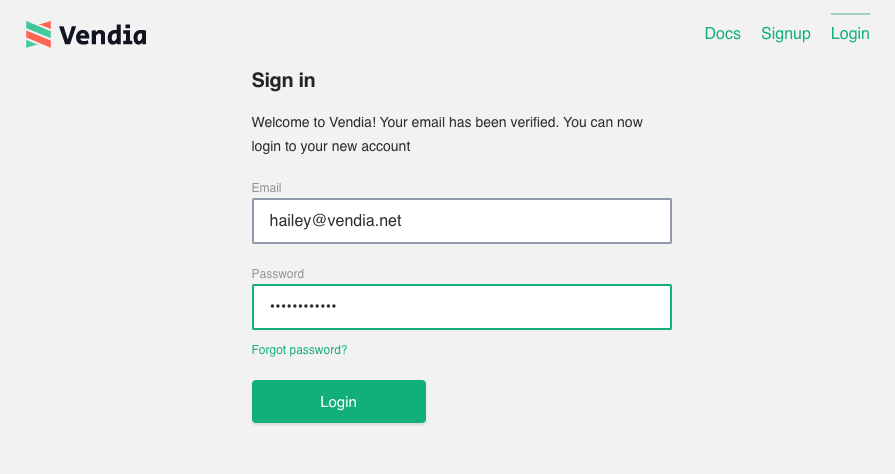Place cursor in hailey@vendia.net text
895x474 pixels.
(335, 220)
